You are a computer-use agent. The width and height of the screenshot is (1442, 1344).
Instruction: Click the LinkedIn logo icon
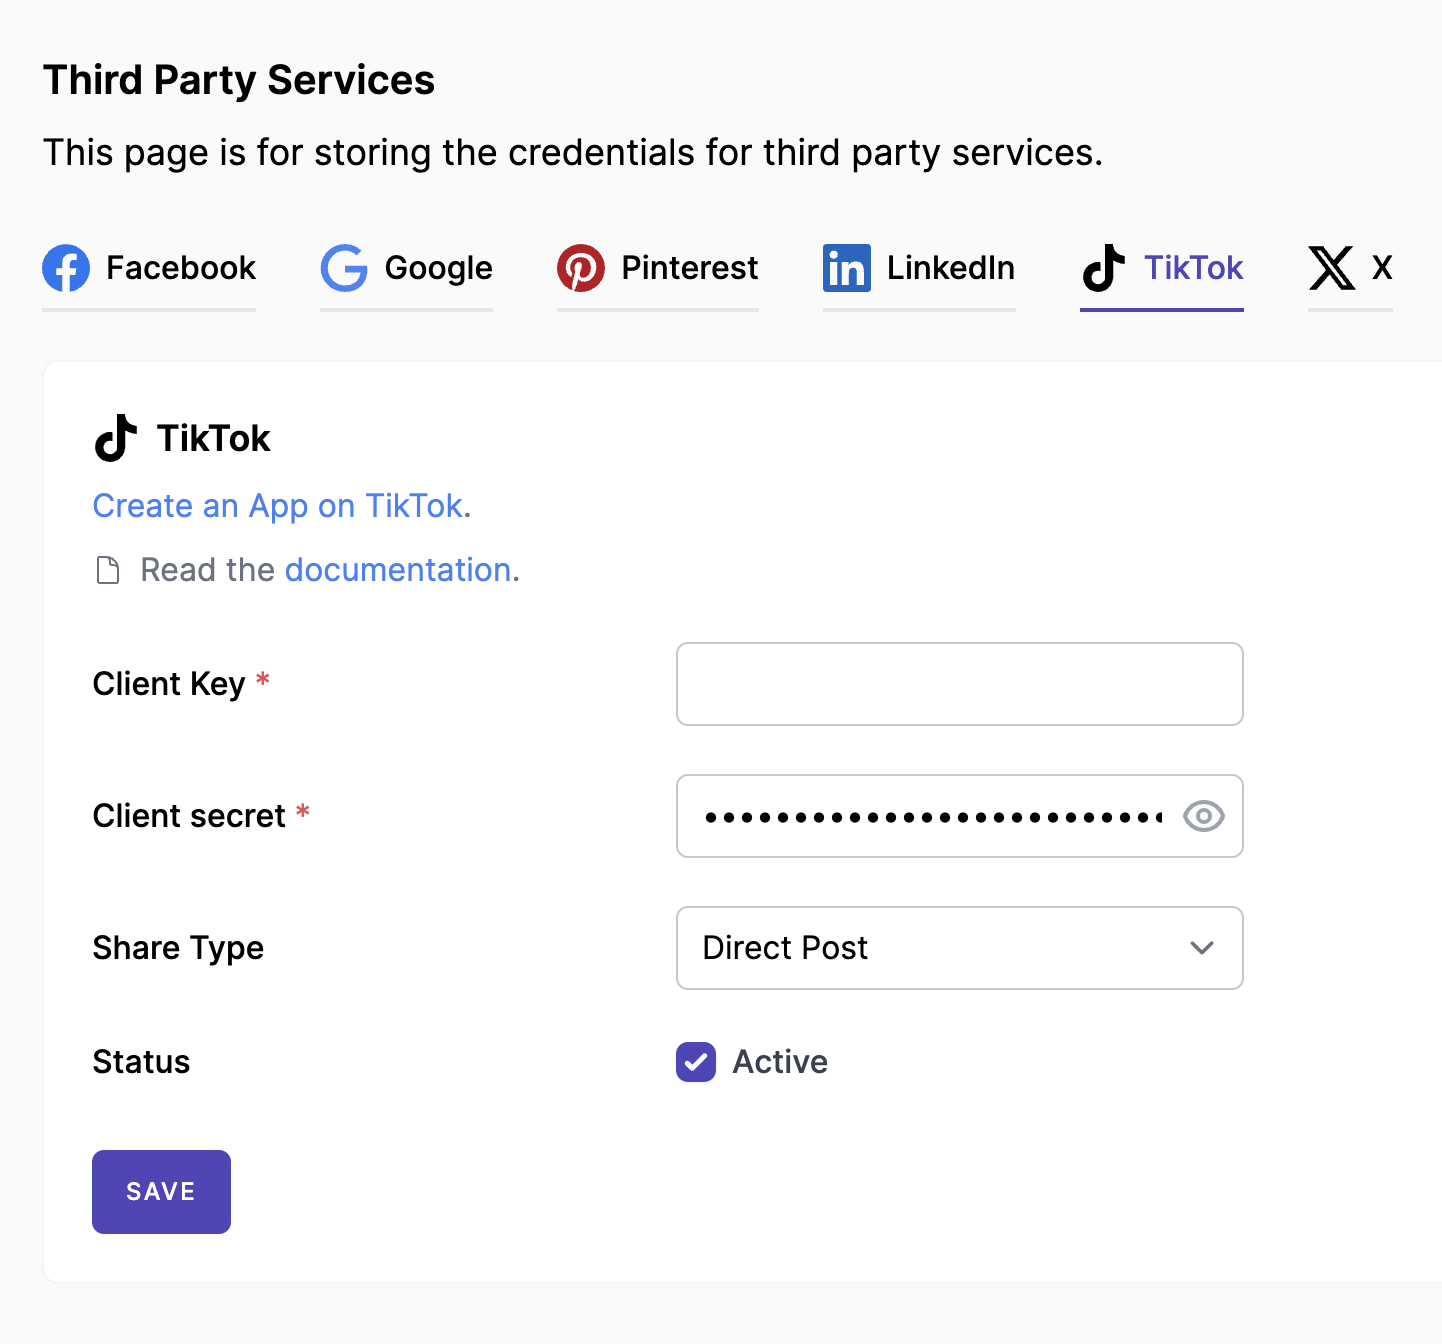pos(847,268)
